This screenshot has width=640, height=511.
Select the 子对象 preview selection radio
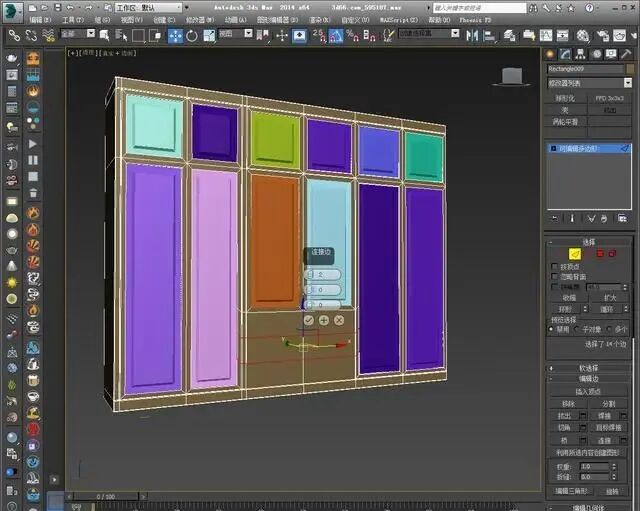click(x=578, y=329)
